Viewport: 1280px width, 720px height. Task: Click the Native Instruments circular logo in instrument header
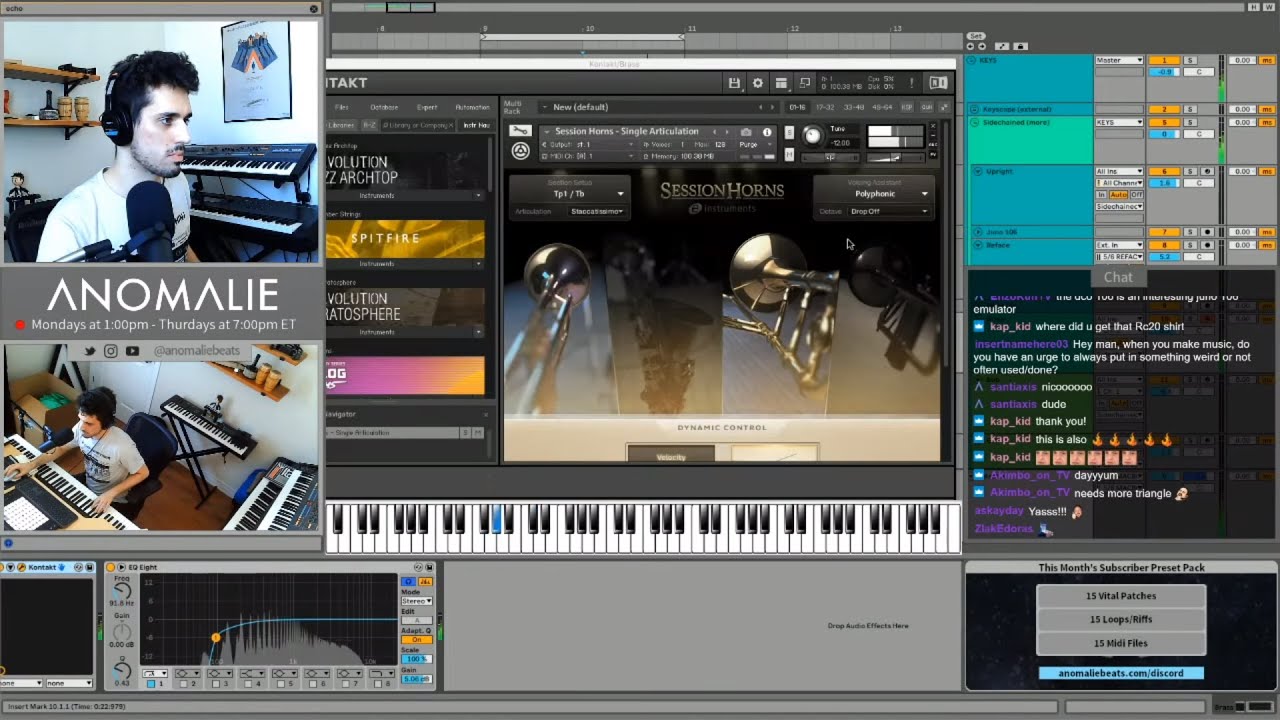tap(520, 151)
